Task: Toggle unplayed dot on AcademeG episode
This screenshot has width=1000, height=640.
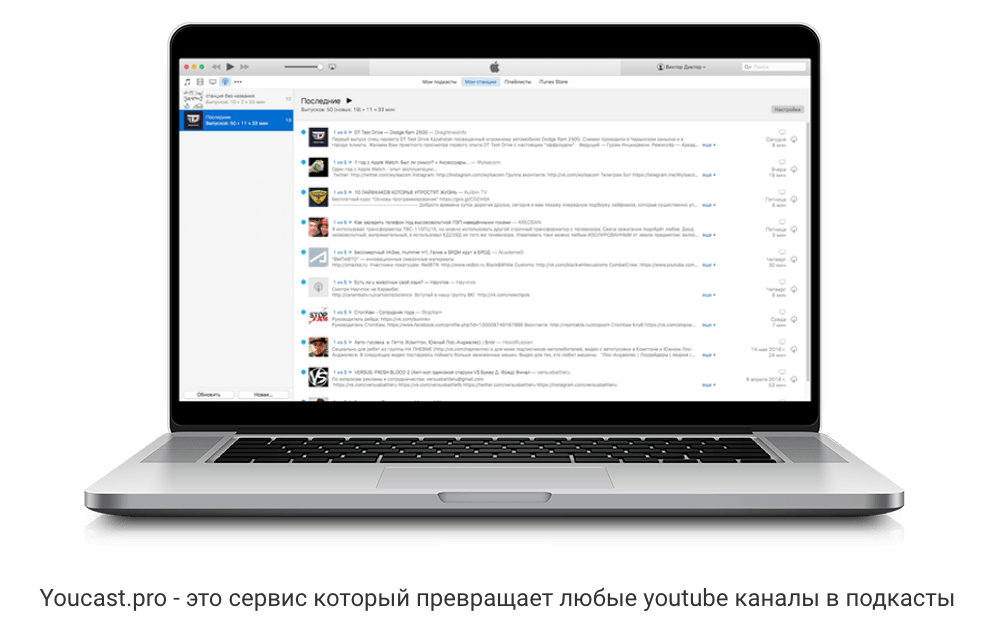Action: tap(303, 252)
